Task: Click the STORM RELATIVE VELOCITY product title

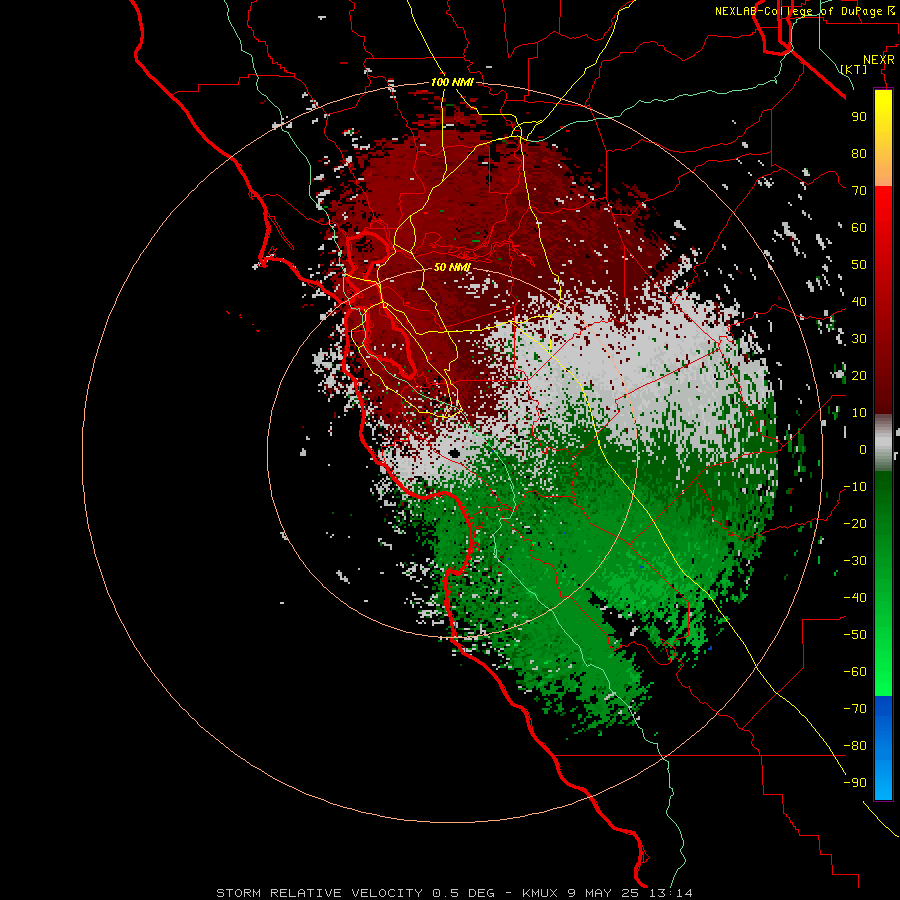Action: pyautogui.click(x=320, y=893)
